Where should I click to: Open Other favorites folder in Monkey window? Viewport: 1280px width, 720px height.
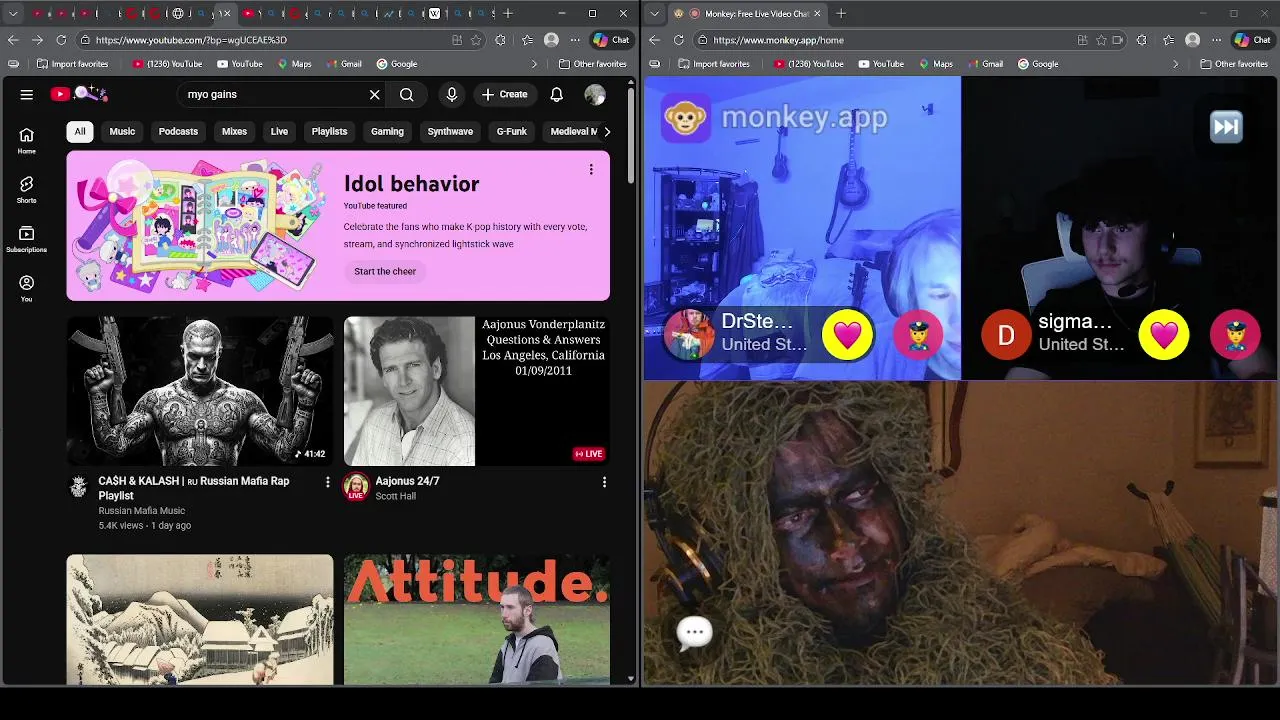pos(1234,64)
